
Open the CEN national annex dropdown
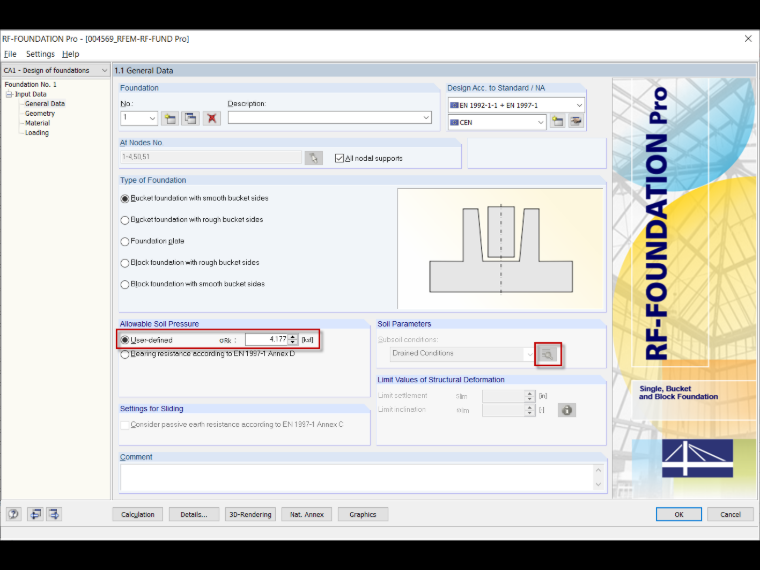(540, 123)
